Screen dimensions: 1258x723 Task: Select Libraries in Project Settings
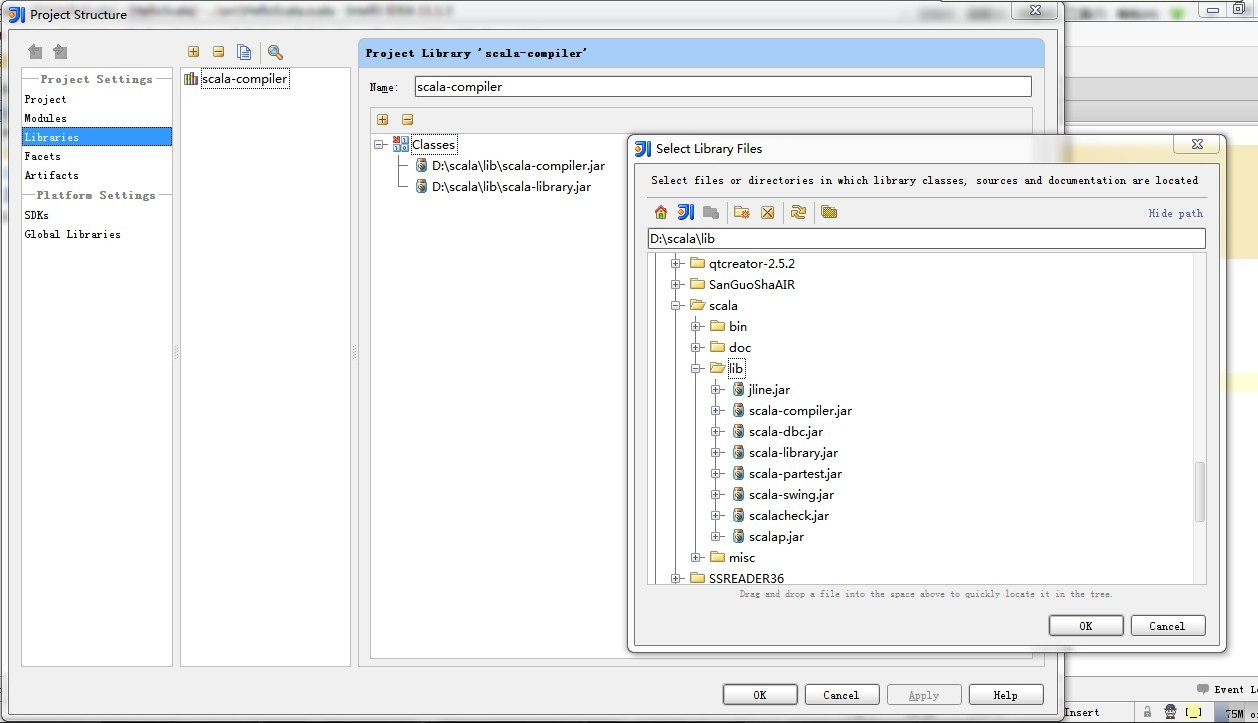coord(97,137)
